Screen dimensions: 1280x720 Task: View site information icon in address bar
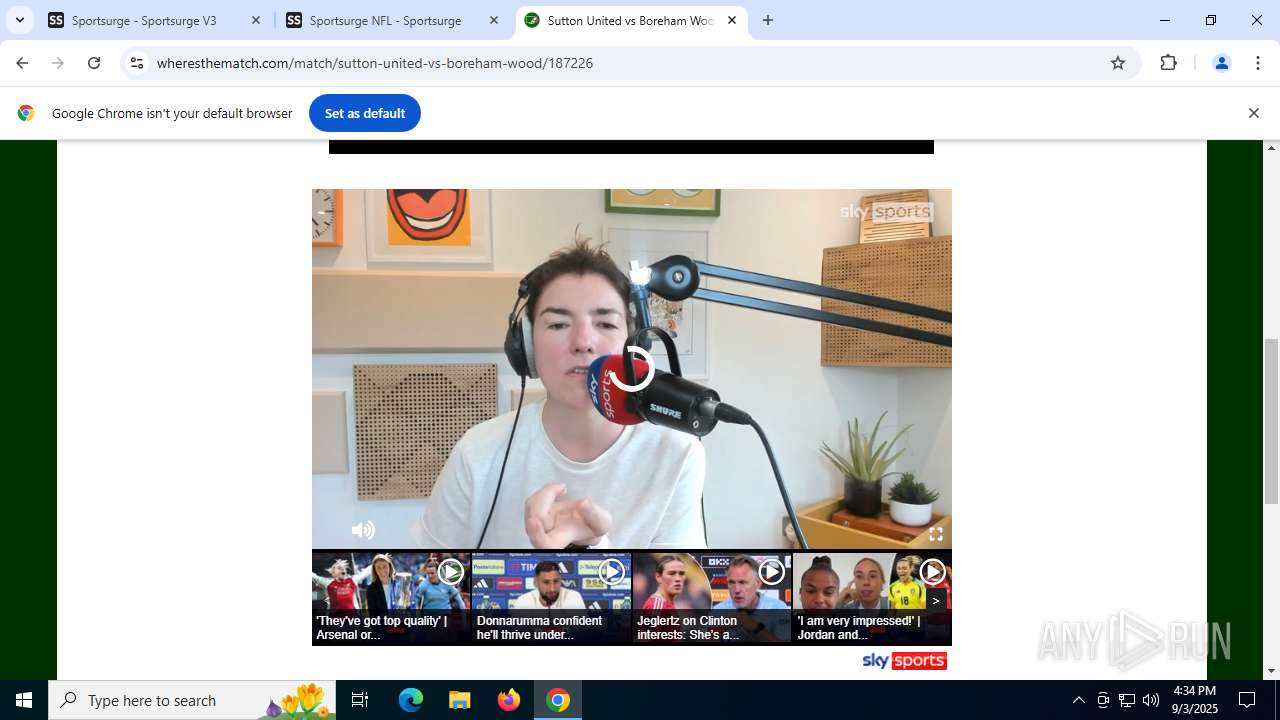pyautogui.click(x=137, y=63)
